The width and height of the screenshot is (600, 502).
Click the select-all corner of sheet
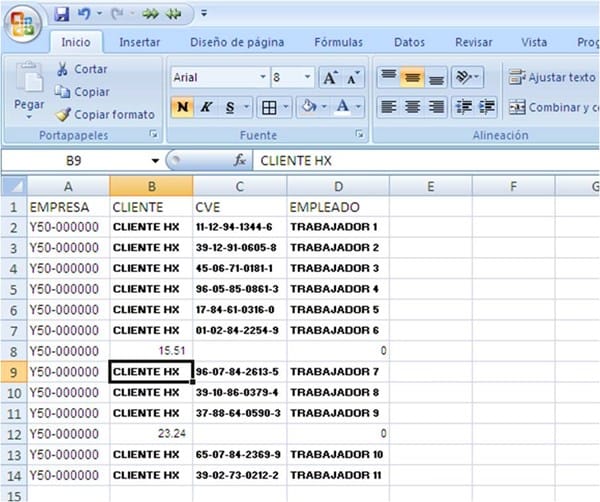pyautogui.click(x=14, y=186)
